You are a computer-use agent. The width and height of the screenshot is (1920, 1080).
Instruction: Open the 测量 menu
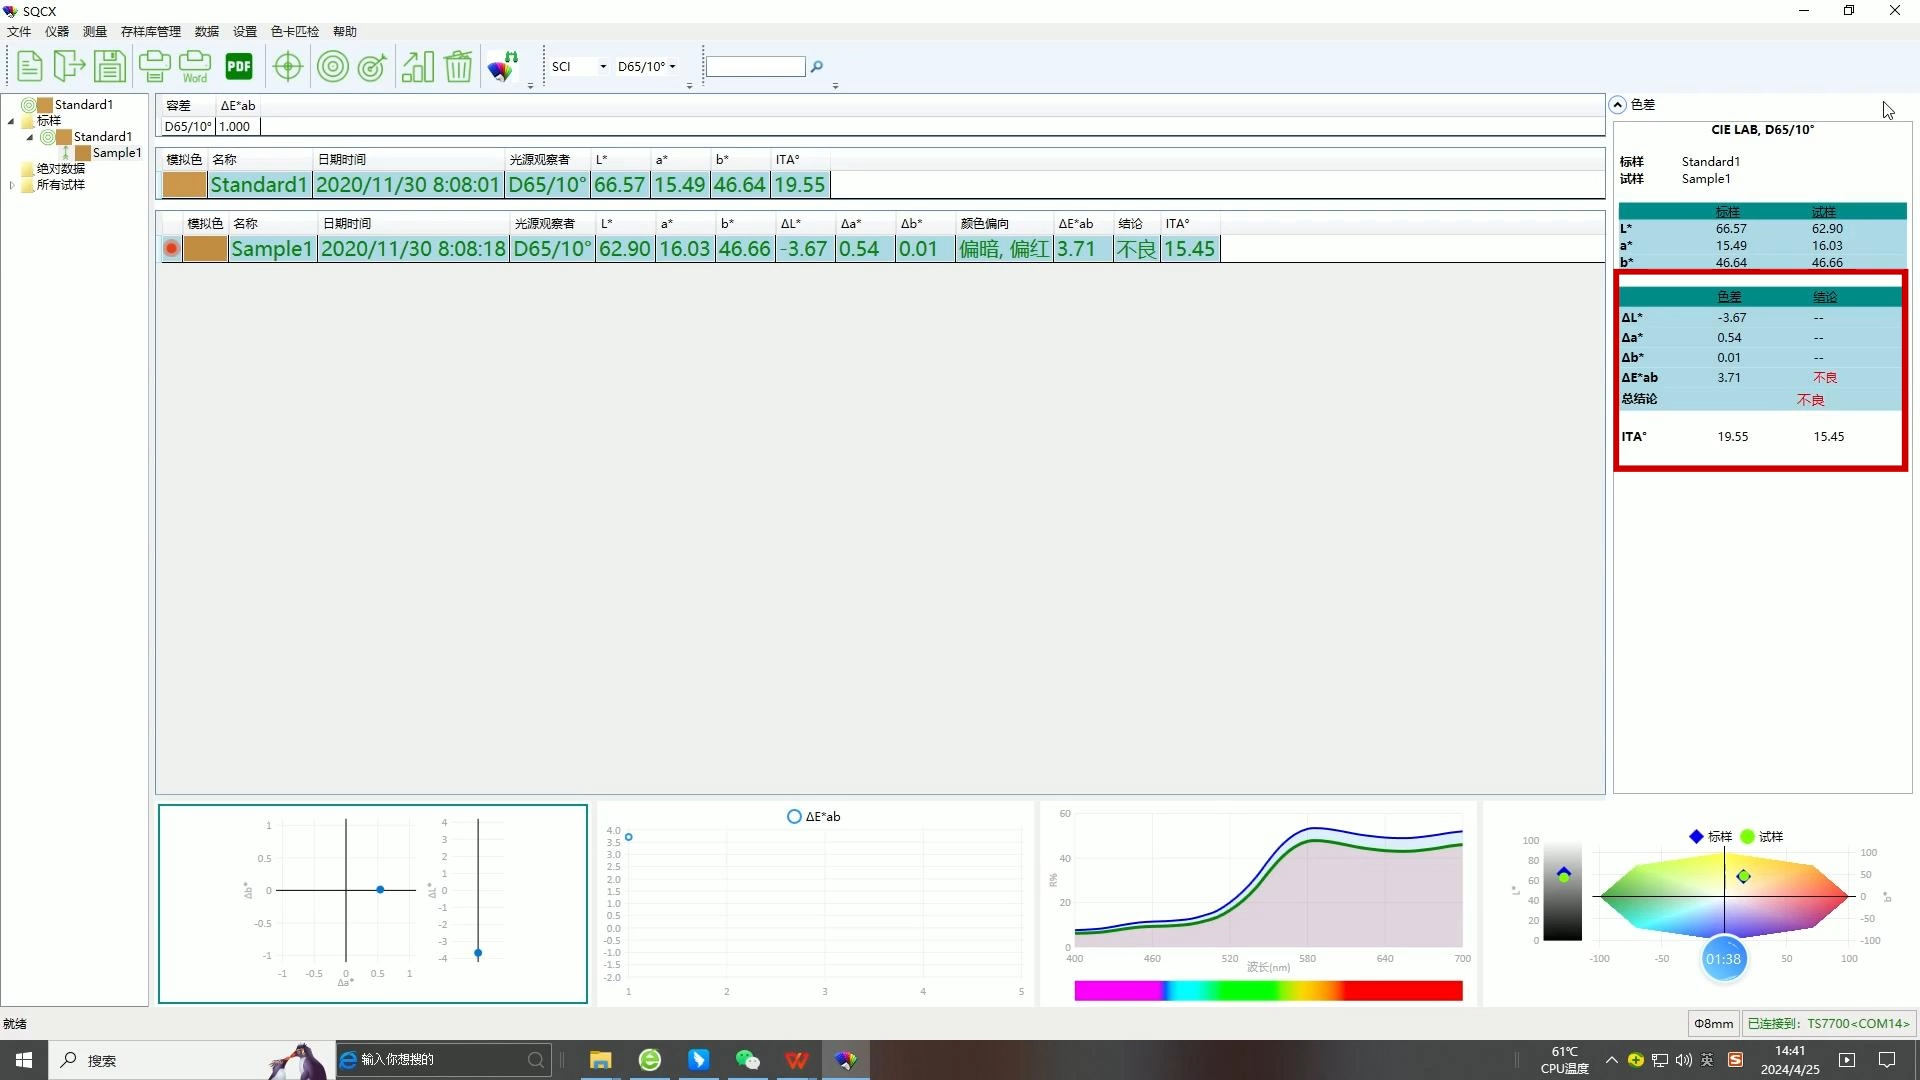point(94,32)
